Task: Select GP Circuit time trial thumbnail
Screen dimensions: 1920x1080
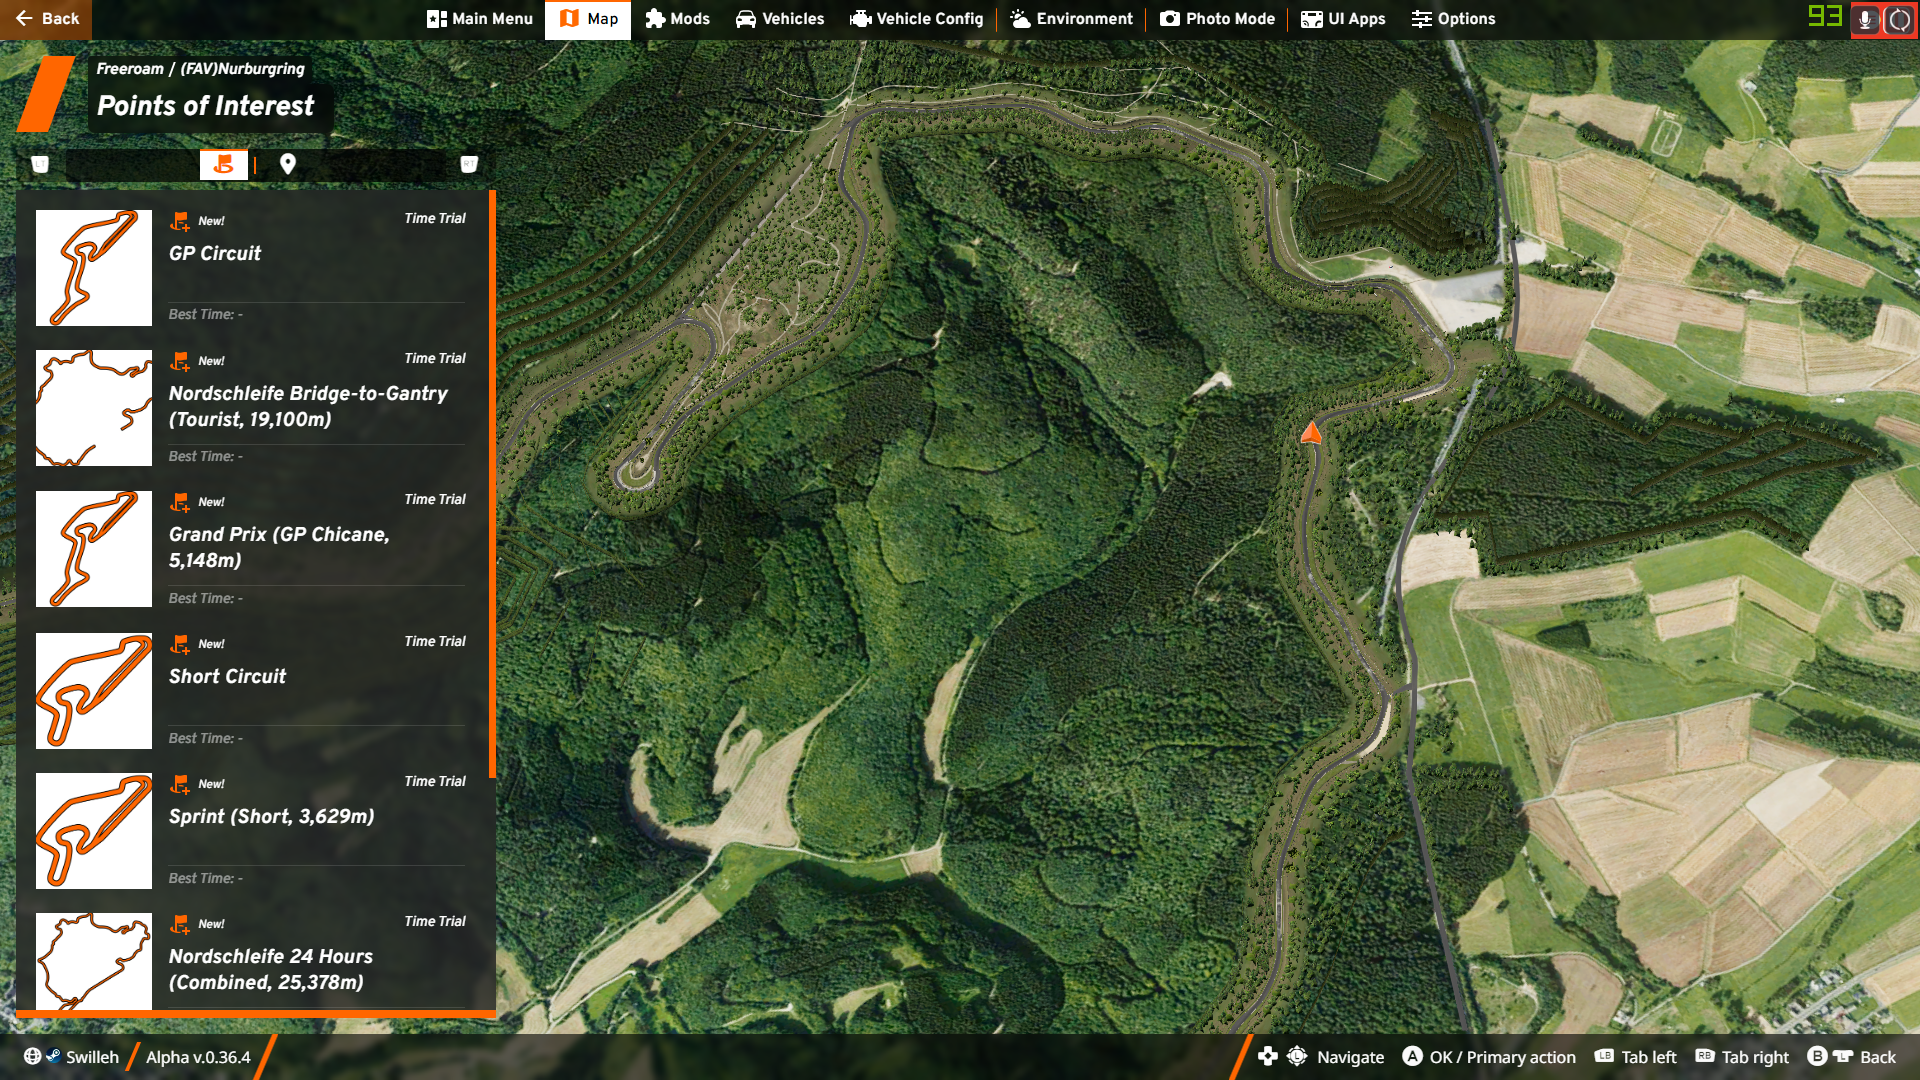Action: click(94, 268)
